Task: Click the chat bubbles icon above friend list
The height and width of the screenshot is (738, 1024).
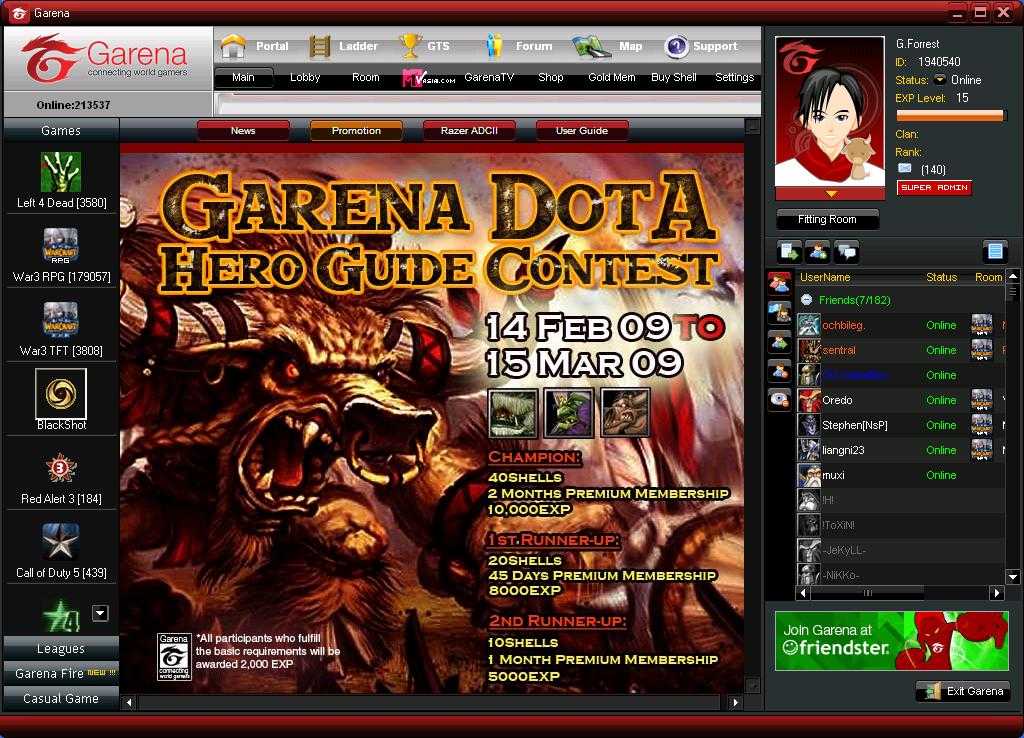Action: point(846,251)
